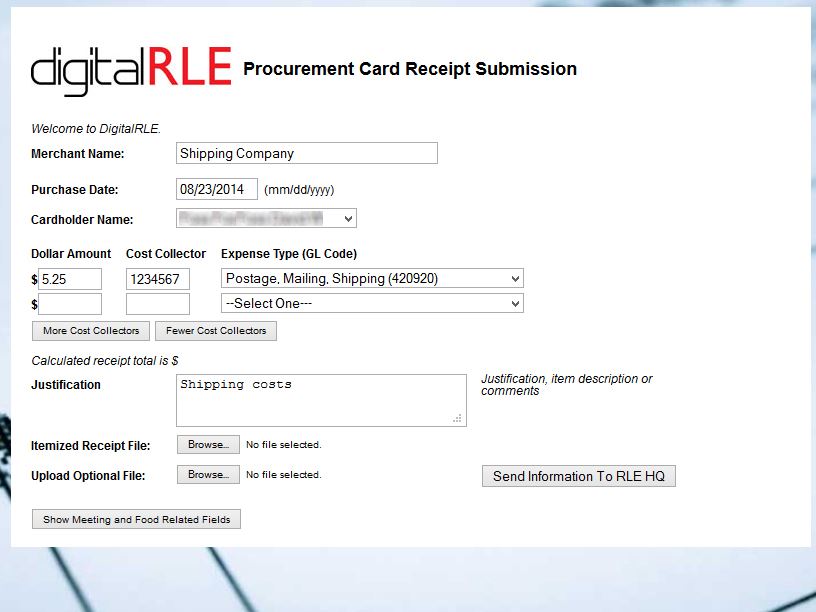Open the Postage, Mailing, Shipping expense dropdown

(x=372, y=279)
